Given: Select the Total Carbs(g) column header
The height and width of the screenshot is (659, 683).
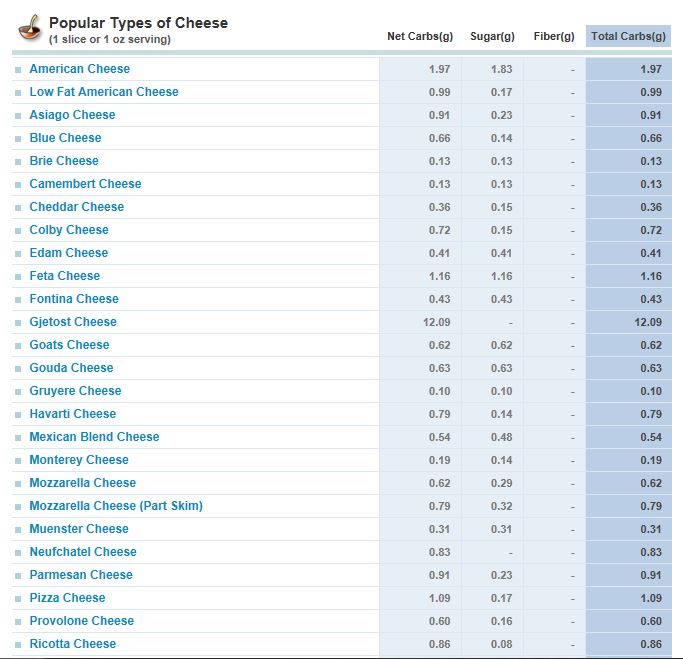Looking at the screenshot, I should coord(628,36).
